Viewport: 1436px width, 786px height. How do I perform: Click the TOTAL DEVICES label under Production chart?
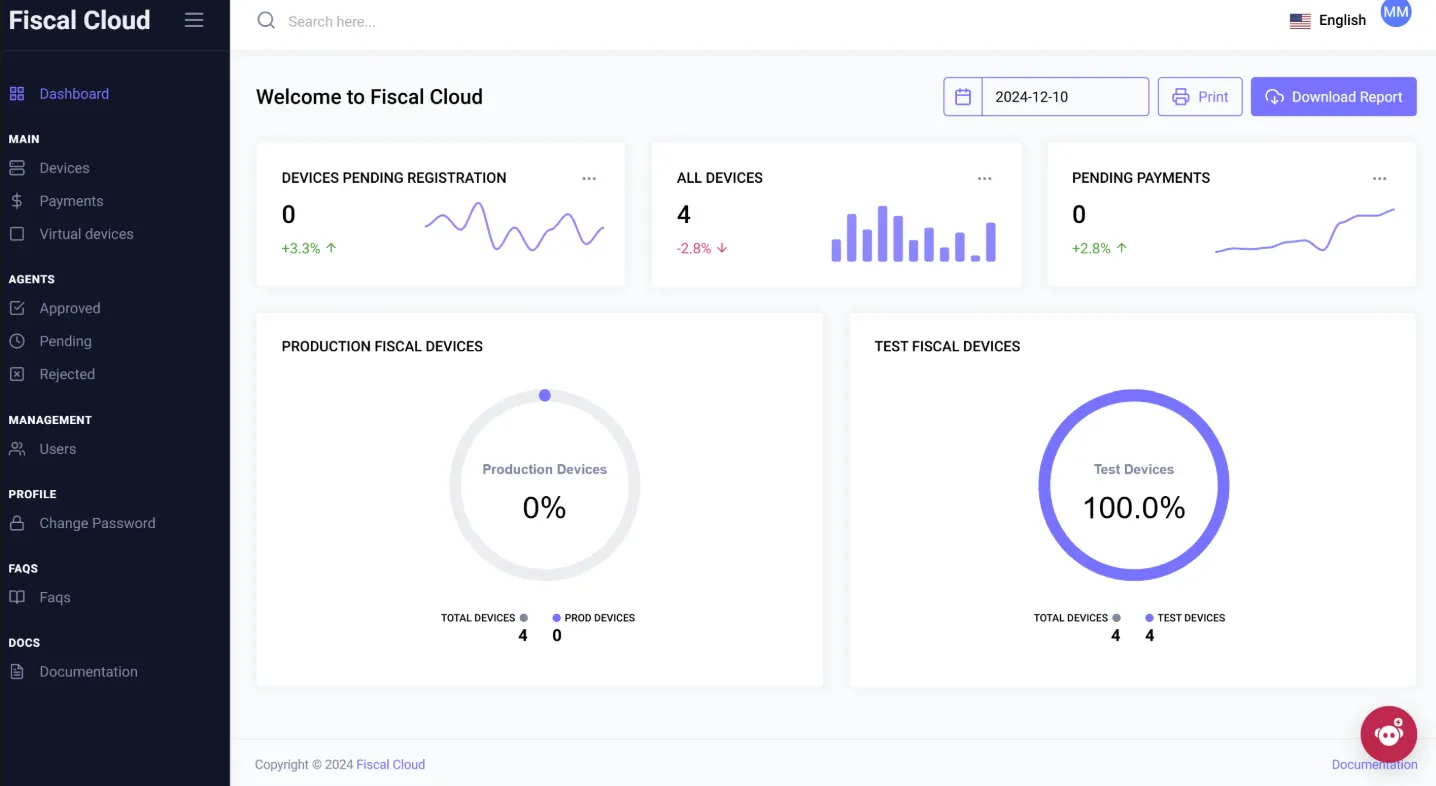(478, 618)
